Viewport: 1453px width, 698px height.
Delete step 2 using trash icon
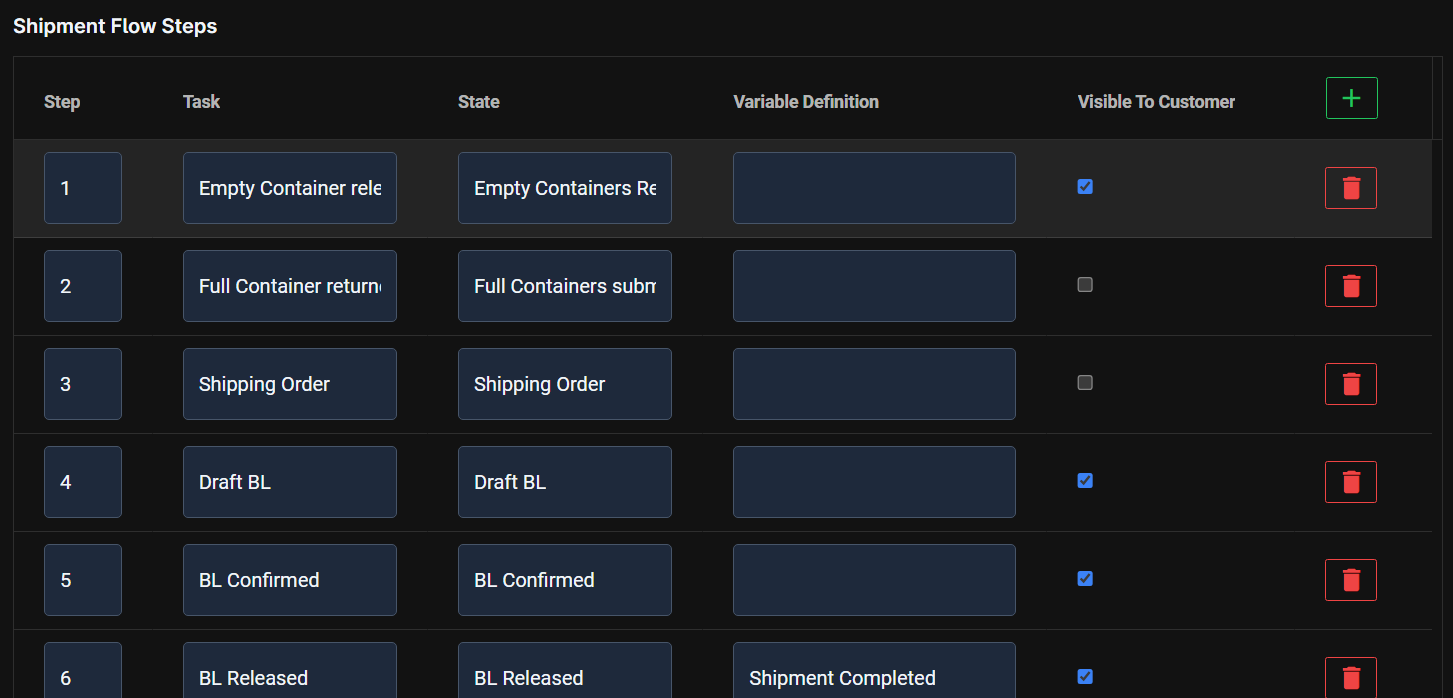(1351, 286)
